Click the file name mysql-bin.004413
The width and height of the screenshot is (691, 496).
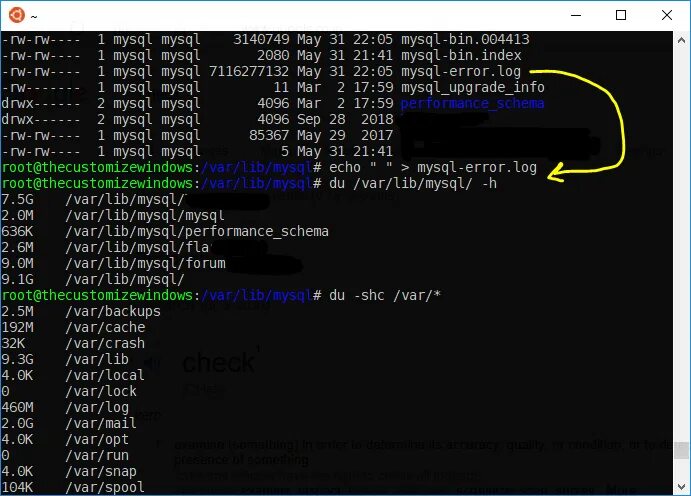point(465,39)
